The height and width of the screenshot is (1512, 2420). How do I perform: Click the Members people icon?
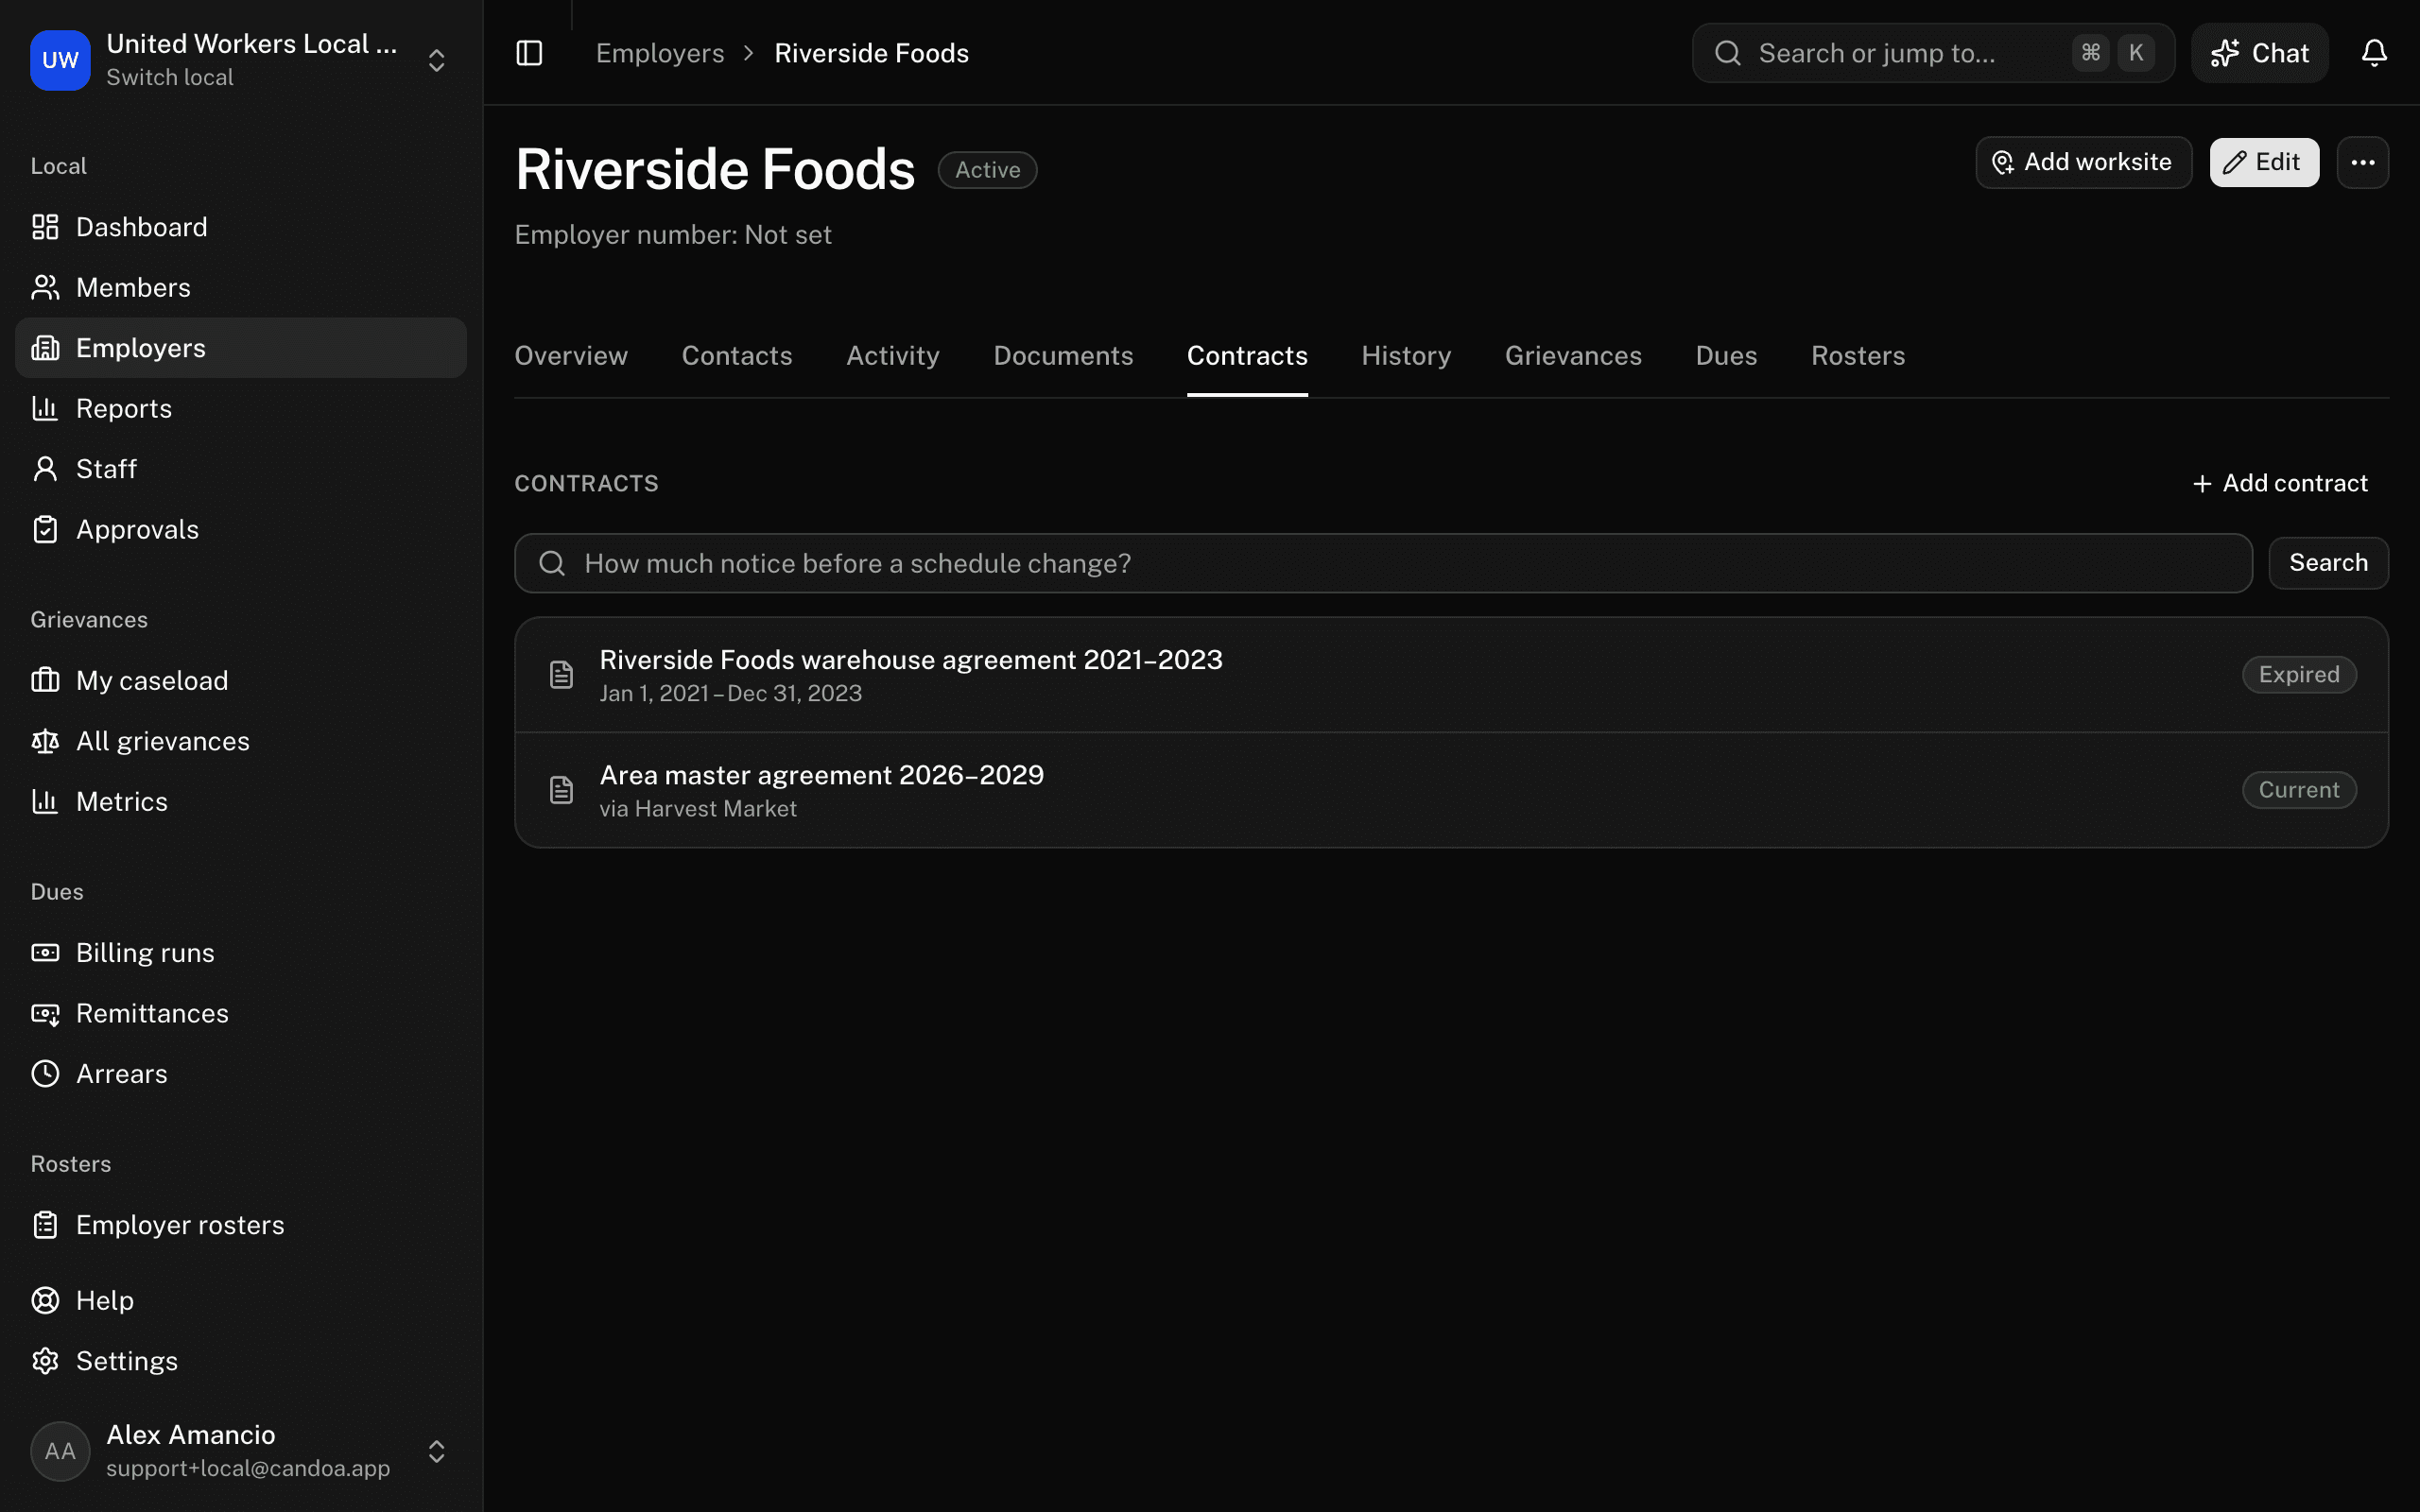point(45,288)
